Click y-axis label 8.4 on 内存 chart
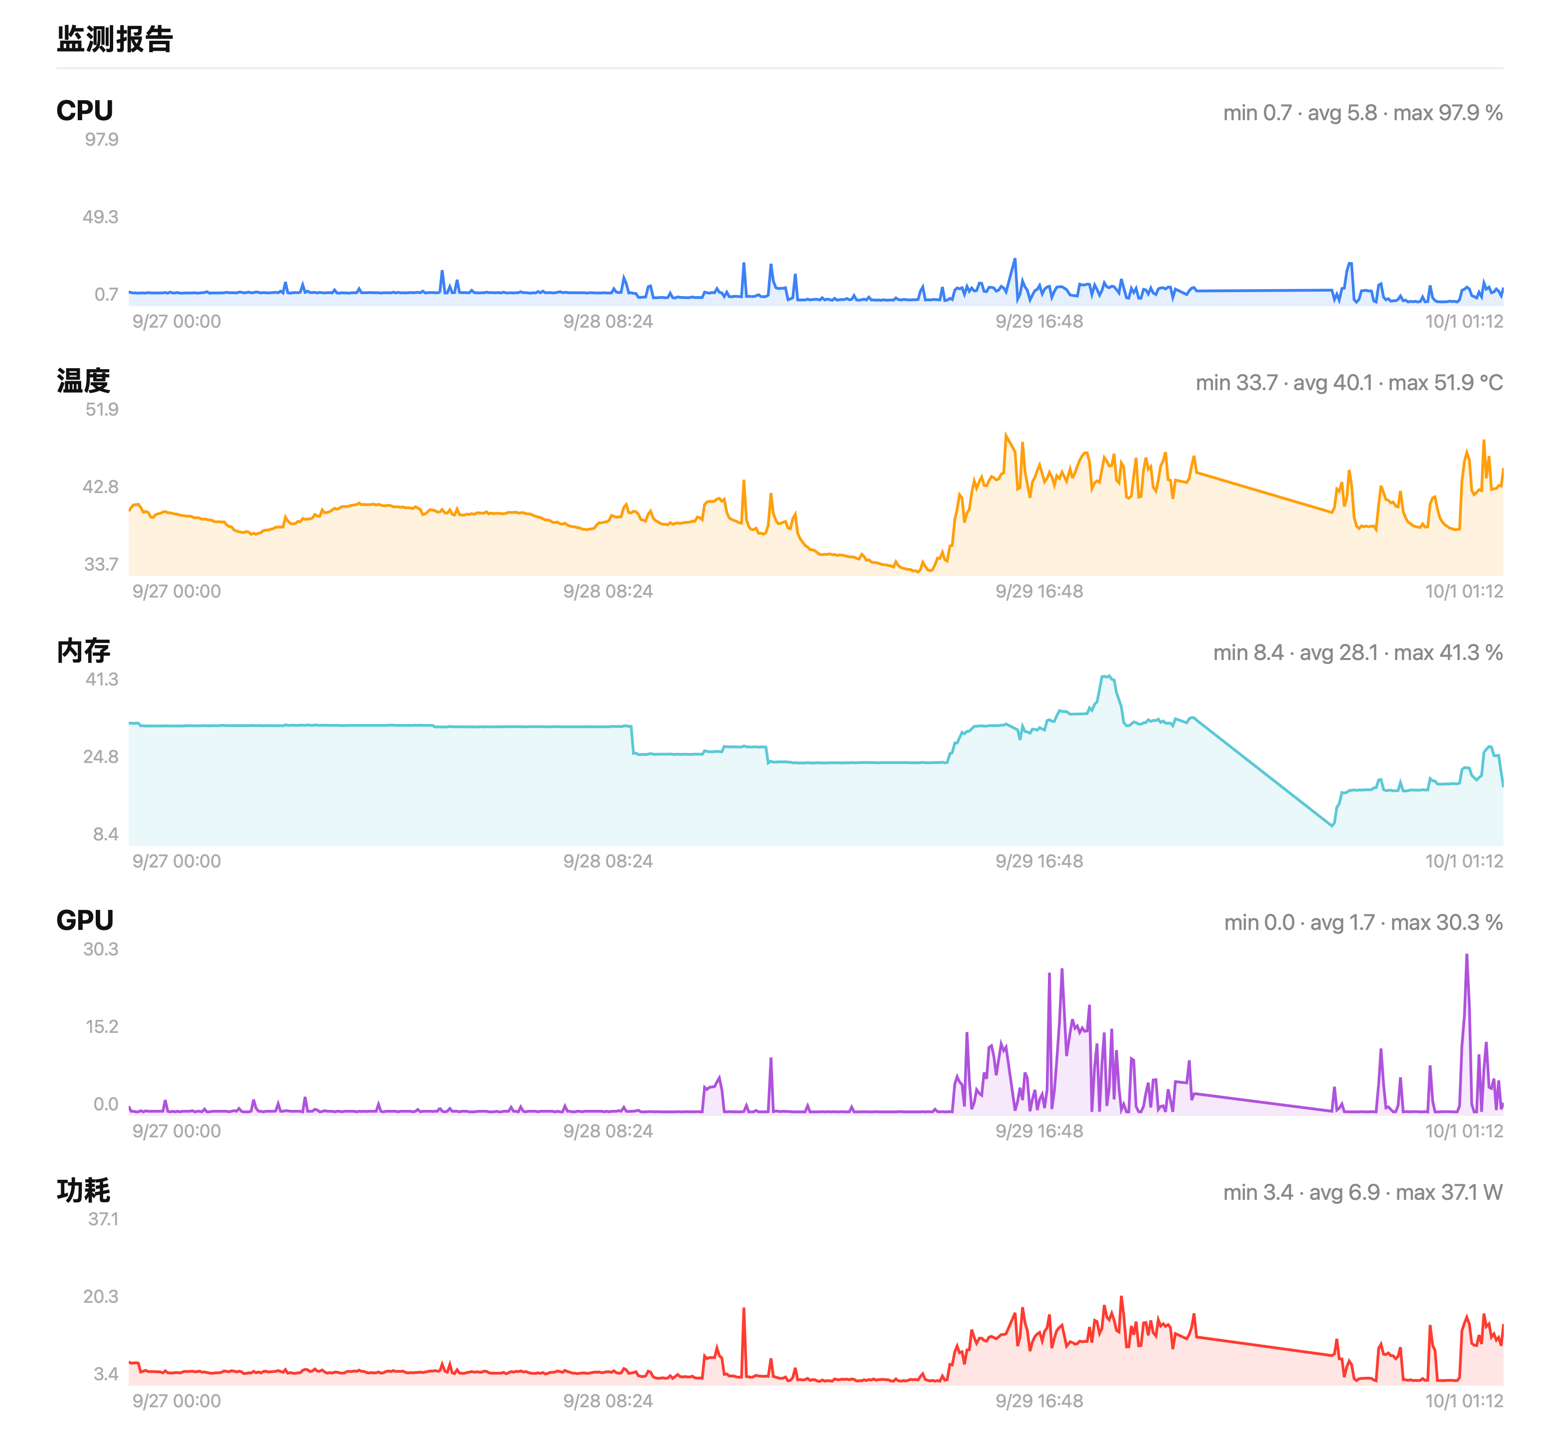Screen dimensions: 1560x1431 pos(106,835)
